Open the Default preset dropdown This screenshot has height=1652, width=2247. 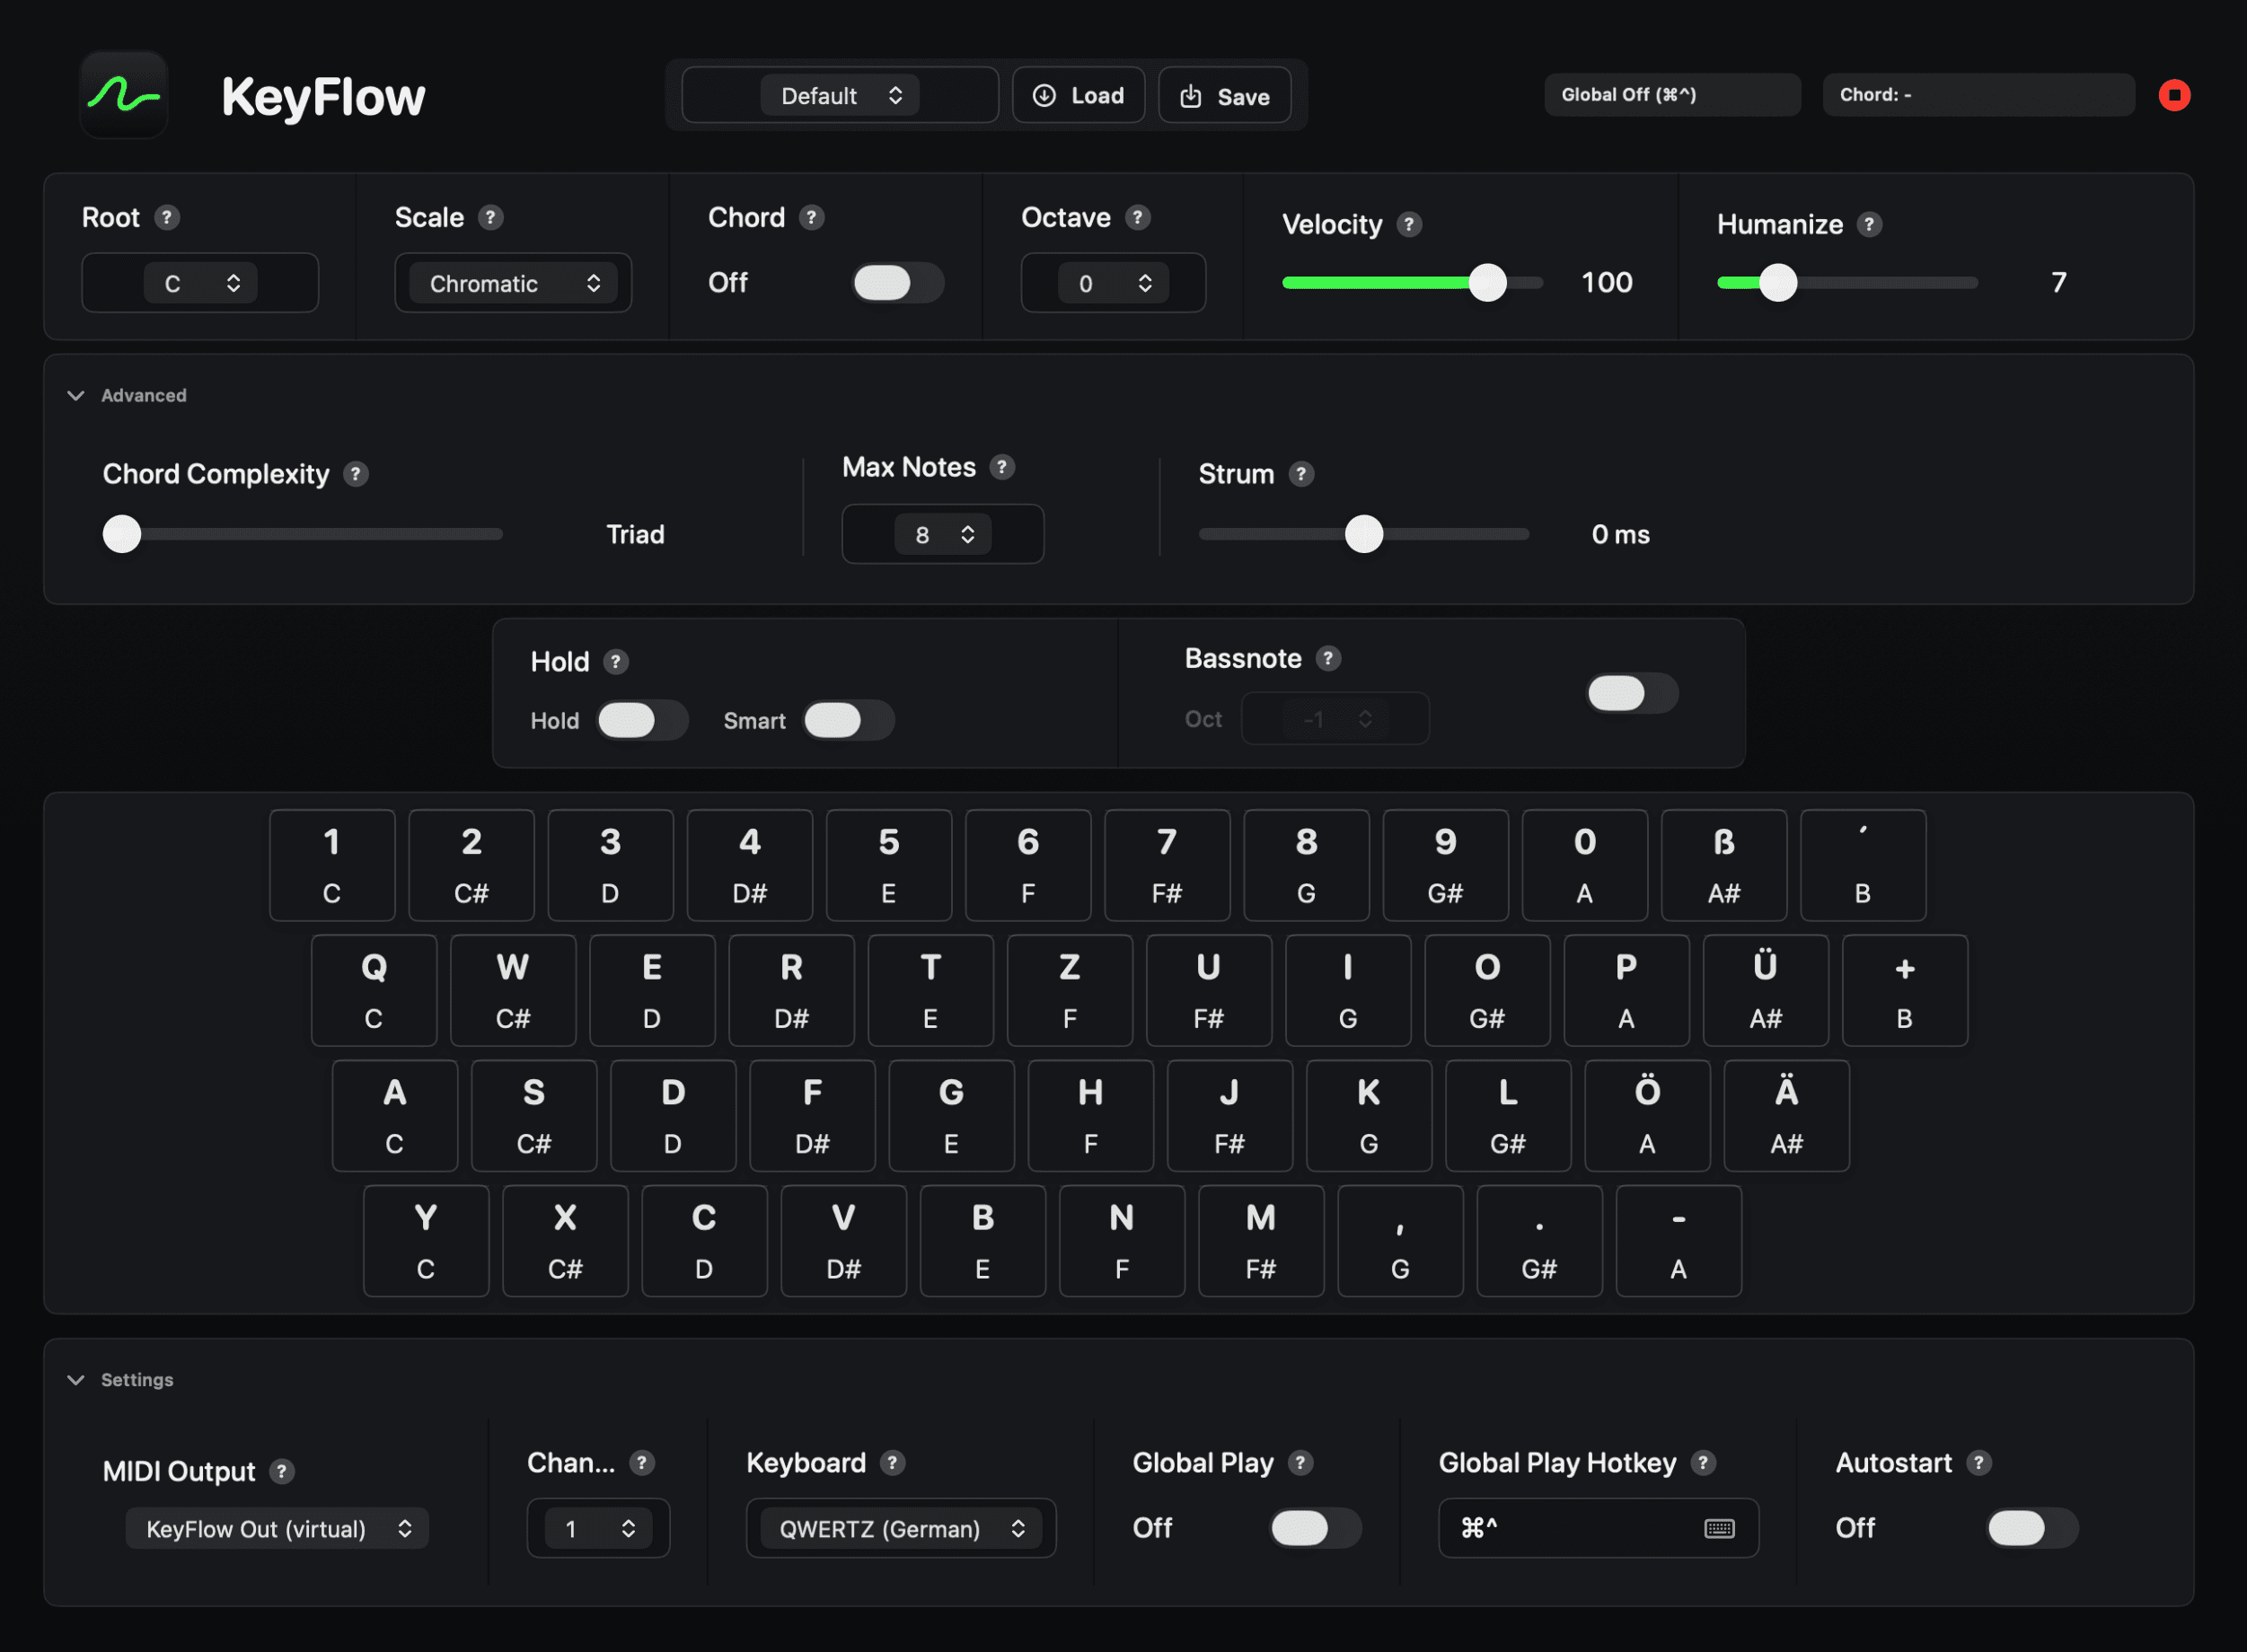840,95
